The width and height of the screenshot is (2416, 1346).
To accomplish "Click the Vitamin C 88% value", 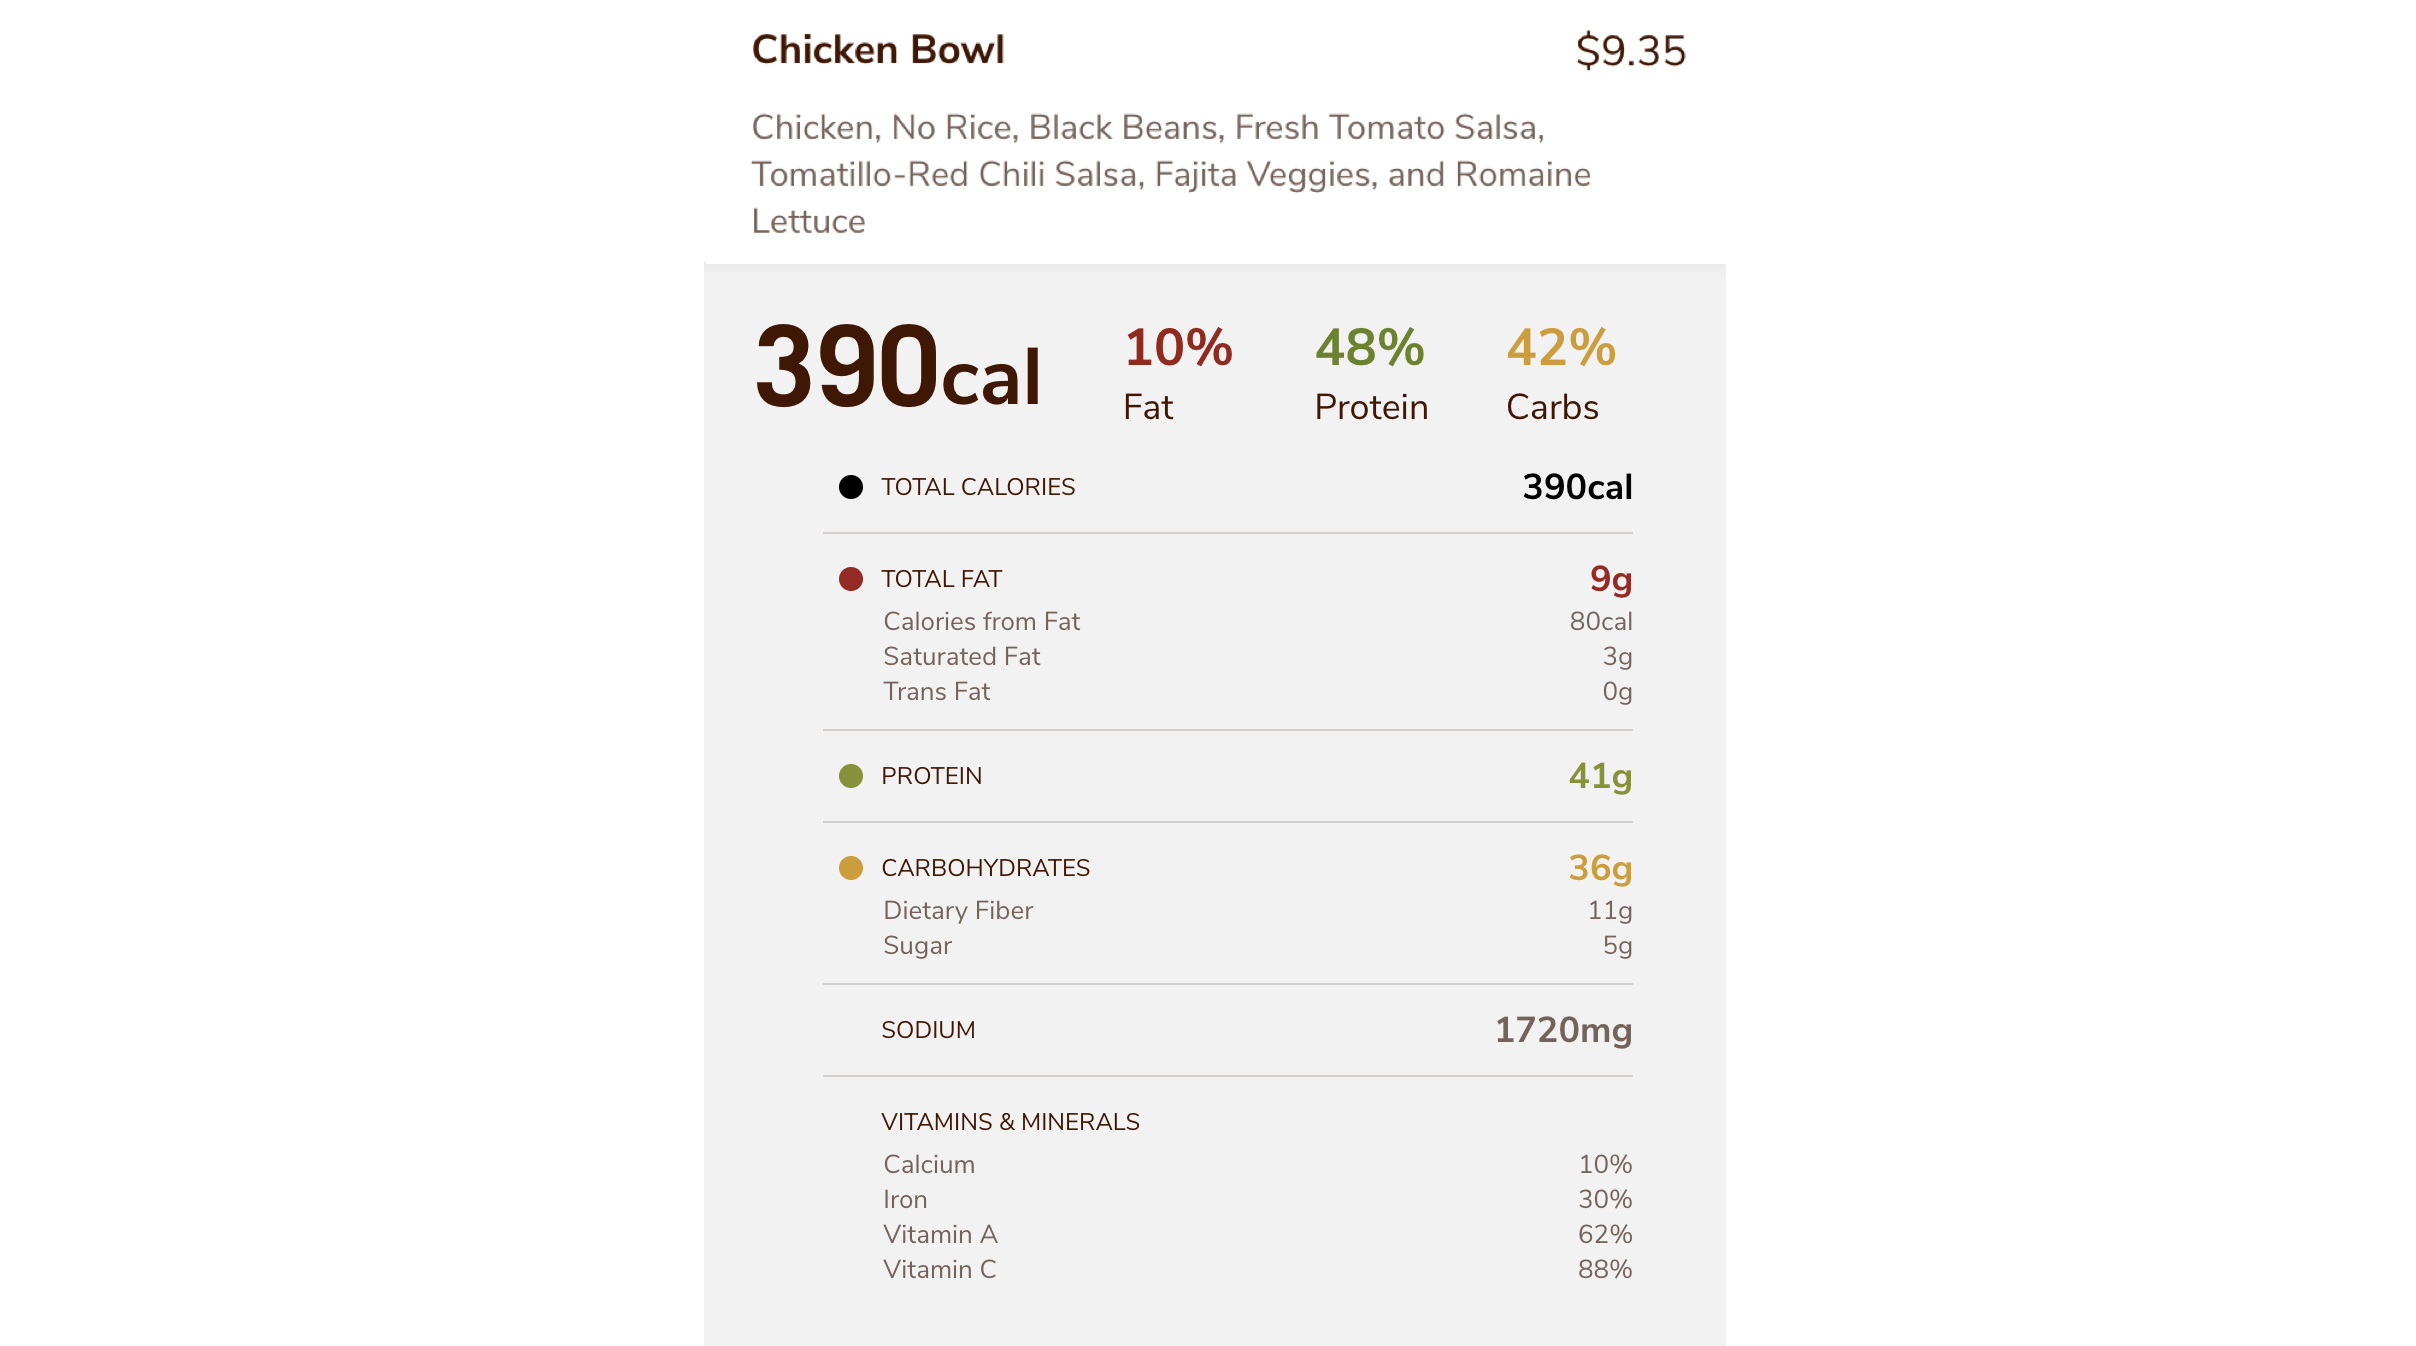I will point(1604,1269).
